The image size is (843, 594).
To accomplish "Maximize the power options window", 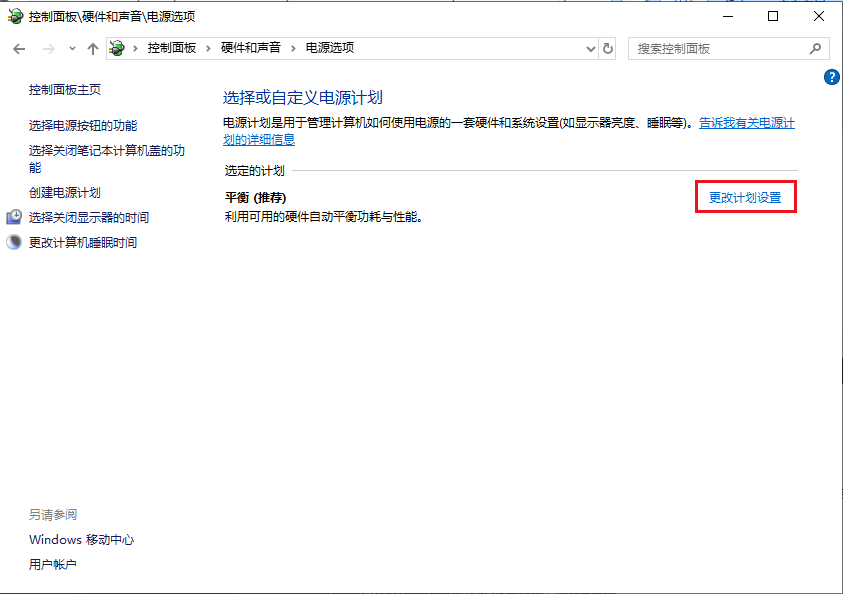I will point(773,16).
